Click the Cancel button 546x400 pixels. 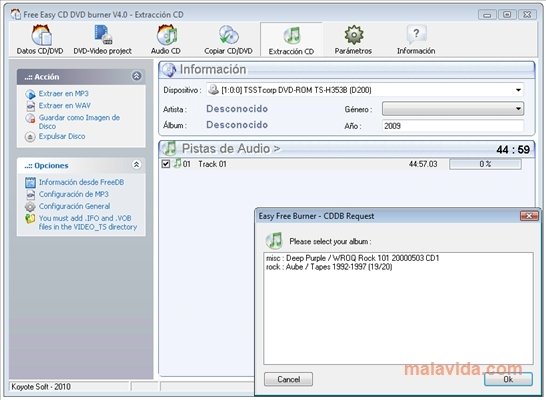[288, 379]
